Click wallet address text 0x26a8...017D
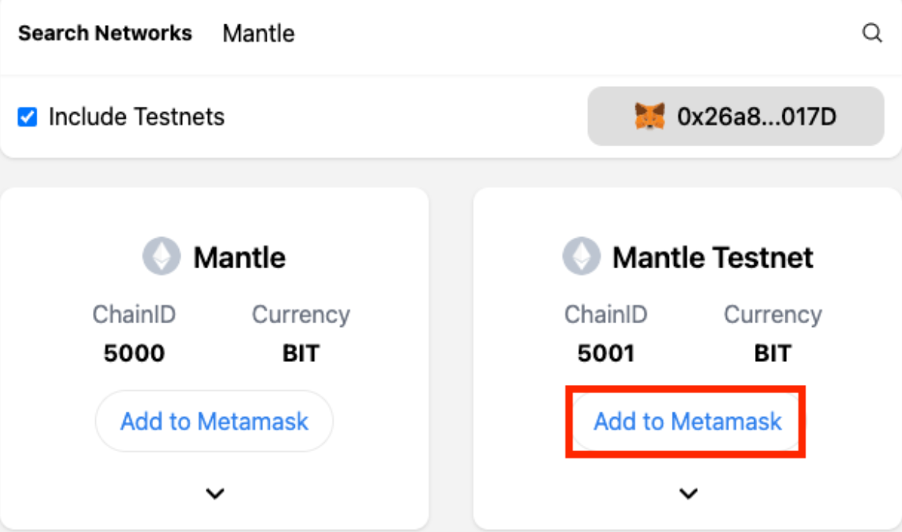This screenshot has height=532, width=902. coord(756,117)
